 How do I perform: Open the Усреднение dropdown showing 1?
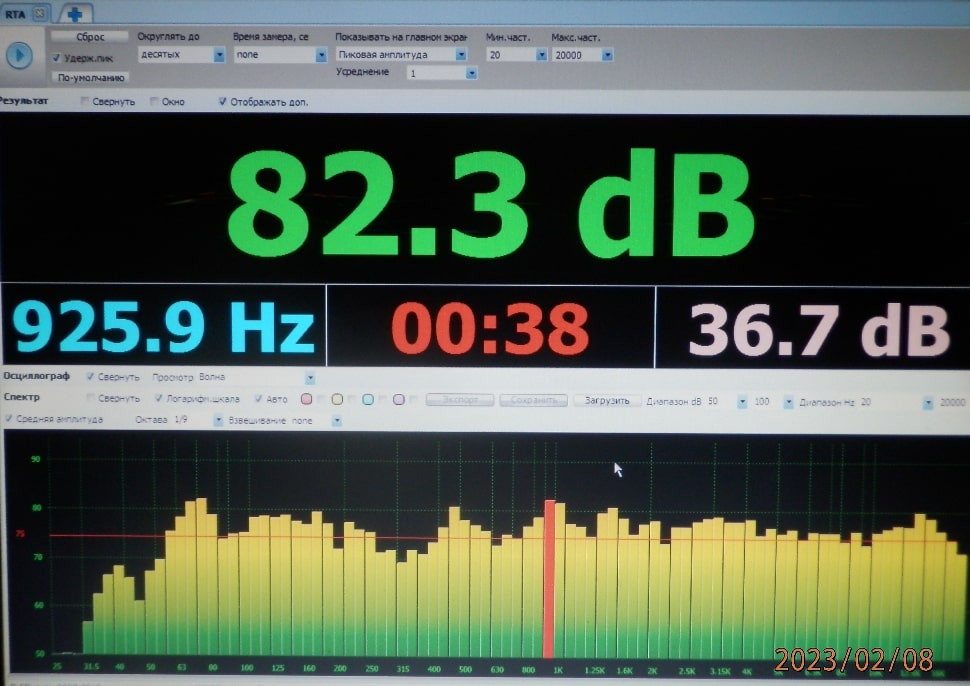coord(442,73)
